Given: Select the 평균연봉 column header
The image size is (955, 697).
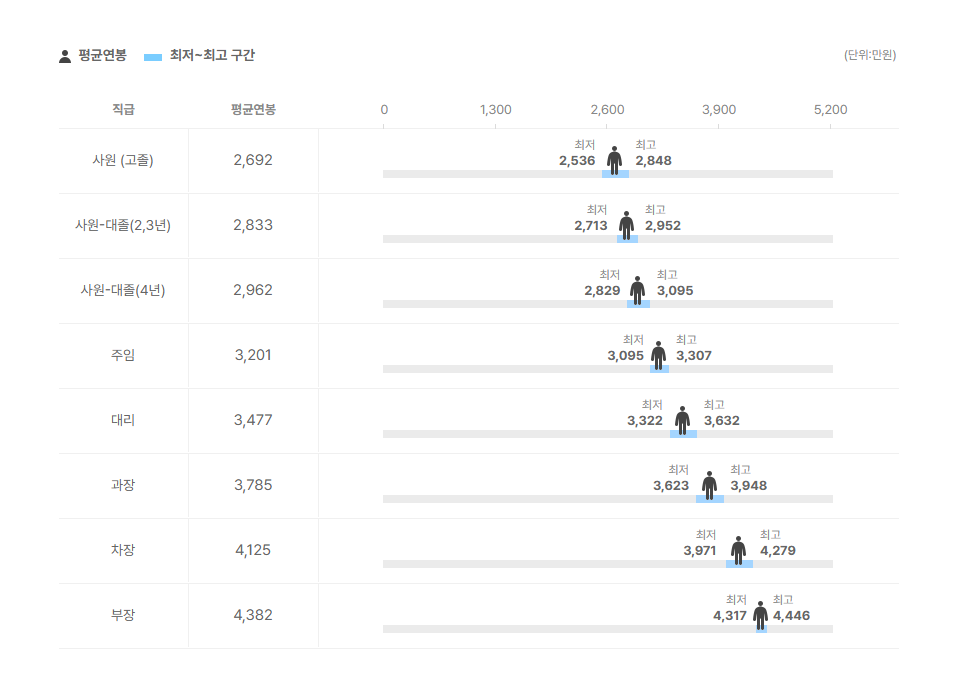Looking at the screenshot, I should [x=253, y=110].
